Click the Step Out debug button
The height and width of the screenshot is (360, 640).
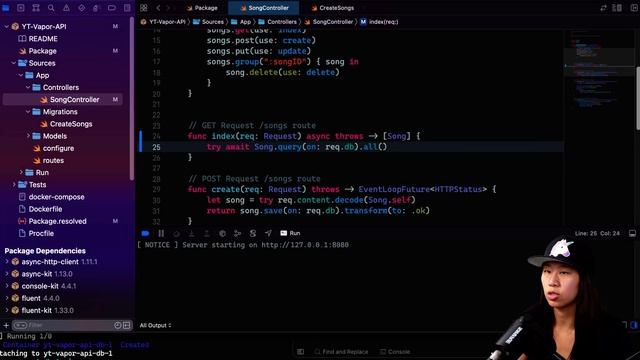(207, 233)
